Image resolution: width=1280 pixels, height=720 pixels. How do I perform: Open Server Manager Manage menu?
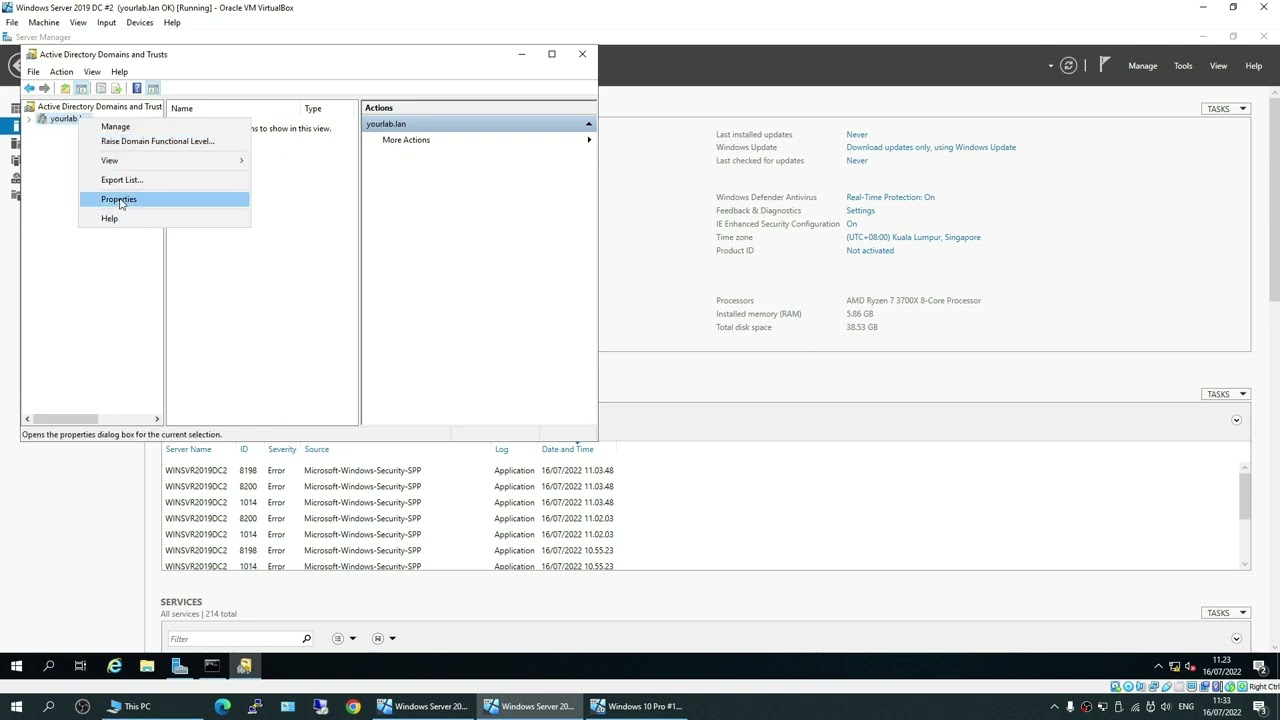point(1142,66)
